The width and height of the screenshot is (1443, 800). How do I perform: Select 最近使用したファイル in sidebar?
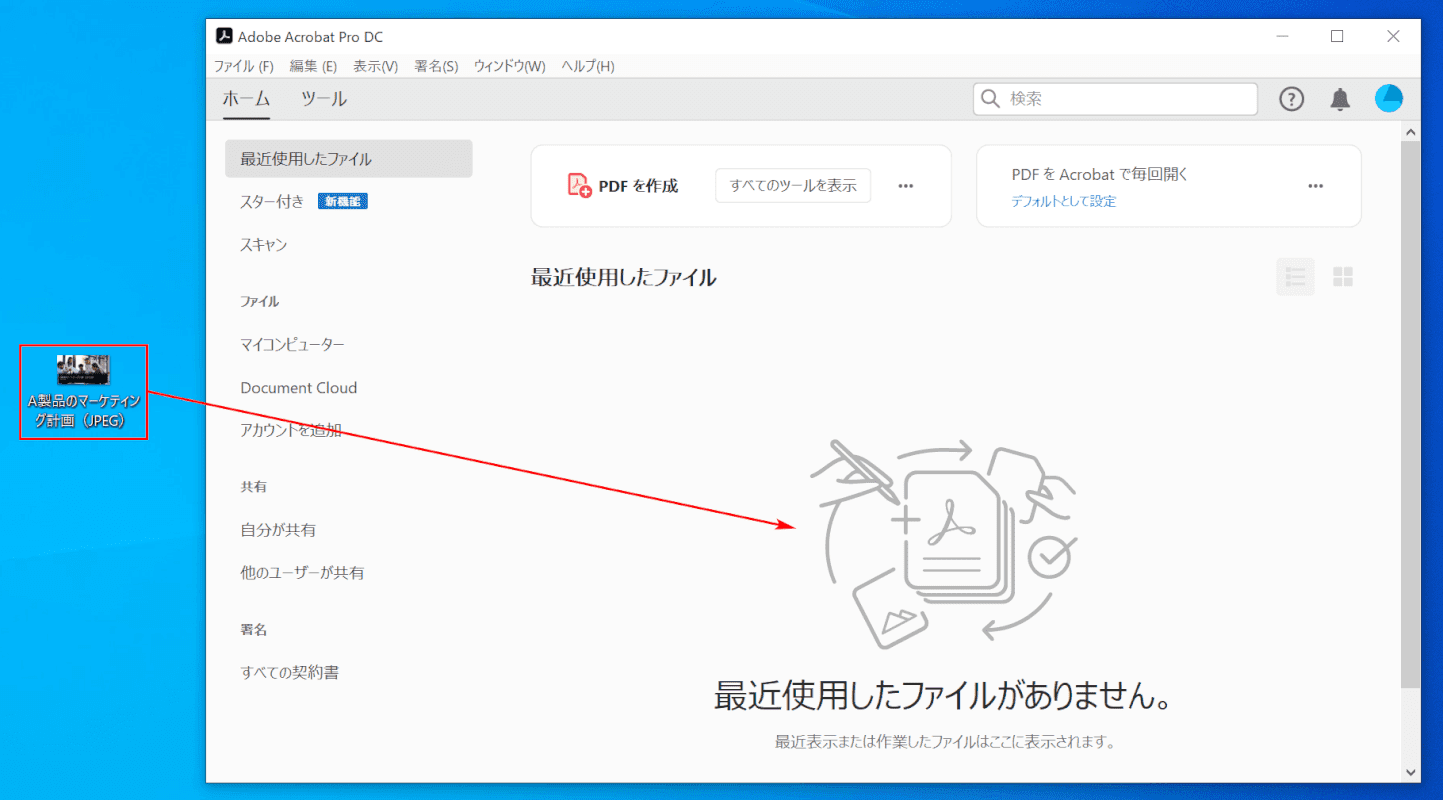point(349,159)
